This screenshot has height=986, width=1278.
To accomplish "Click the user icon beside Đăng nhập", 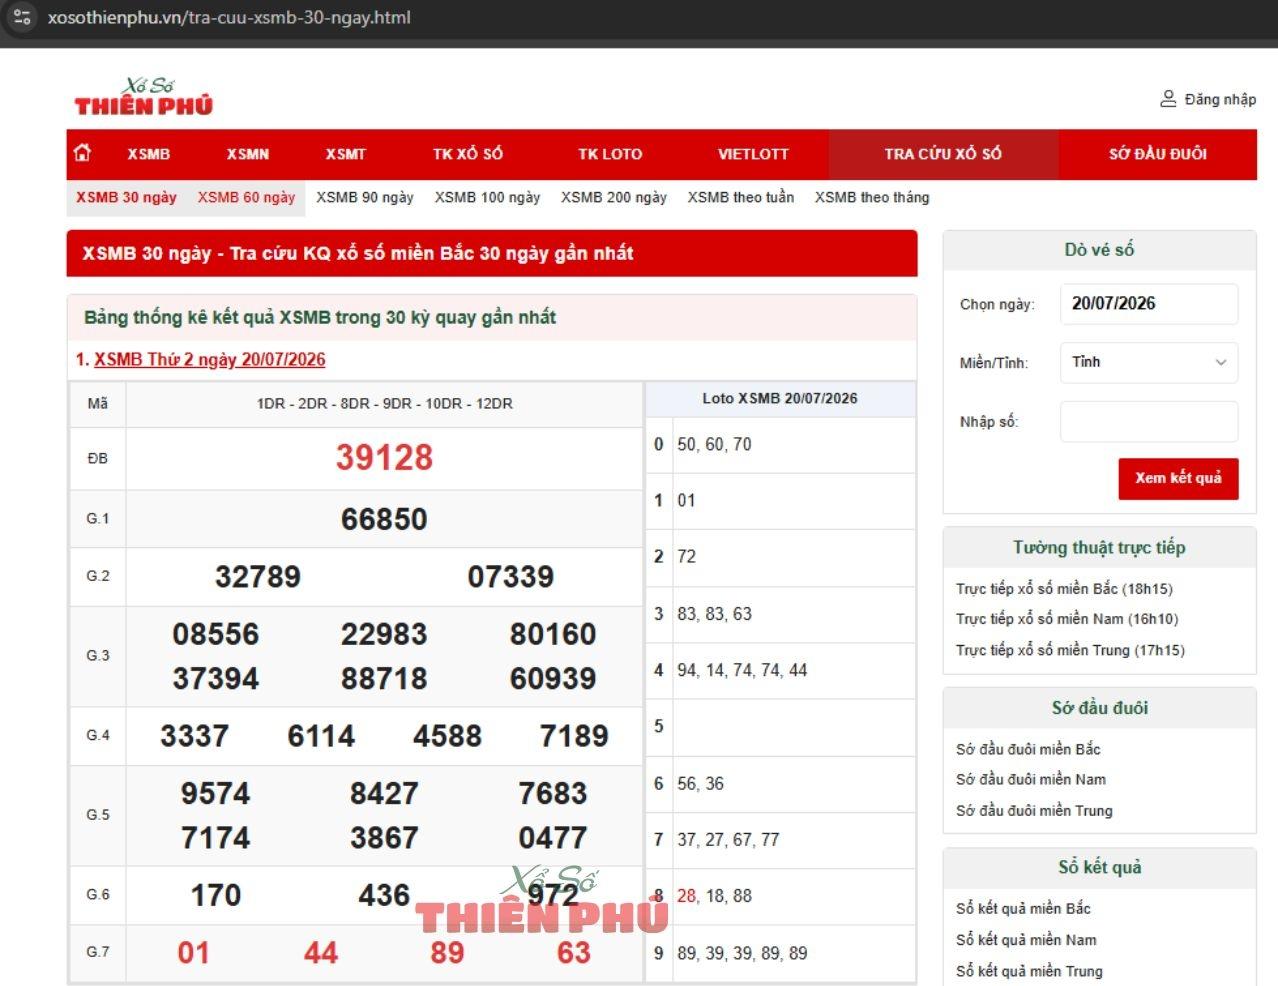I will pyautogui.click(x=1168, y=99).
